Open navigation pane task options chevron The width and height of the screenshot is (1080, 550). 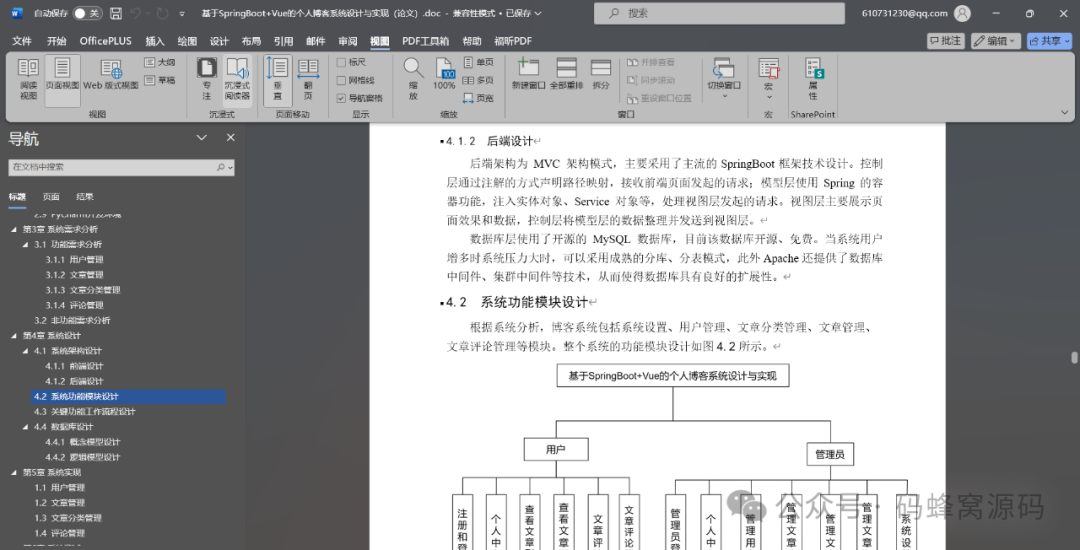coord(202,138)
